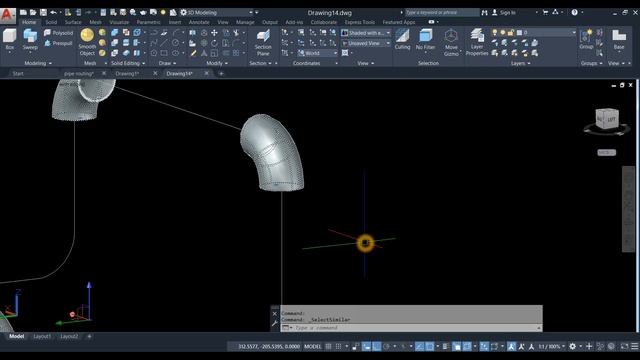Click the Group icon
The image size is (640, 360).
[586, 40]
